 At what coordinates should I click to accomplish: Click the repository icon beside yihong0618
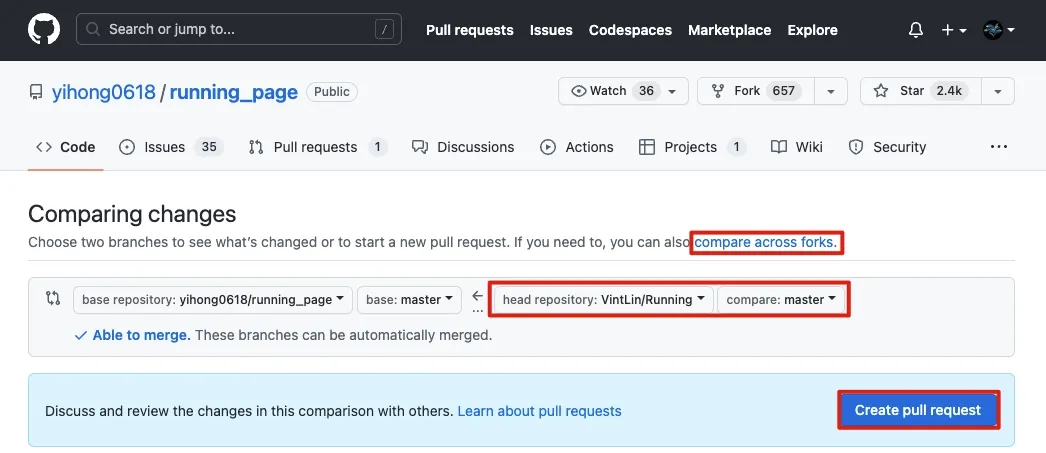click(36, 92)
